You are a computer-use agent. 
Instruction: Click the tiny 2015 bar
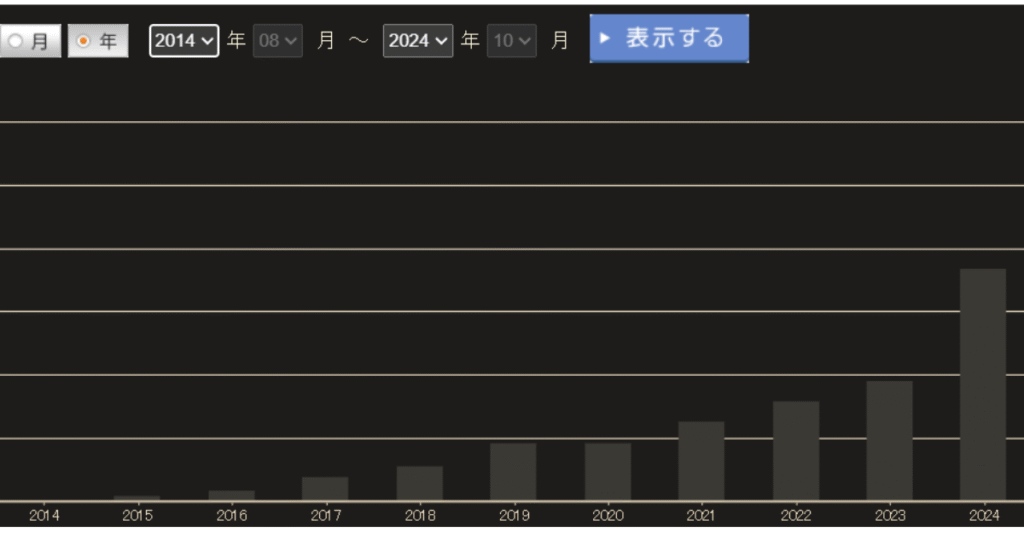[x=137, y=497]
